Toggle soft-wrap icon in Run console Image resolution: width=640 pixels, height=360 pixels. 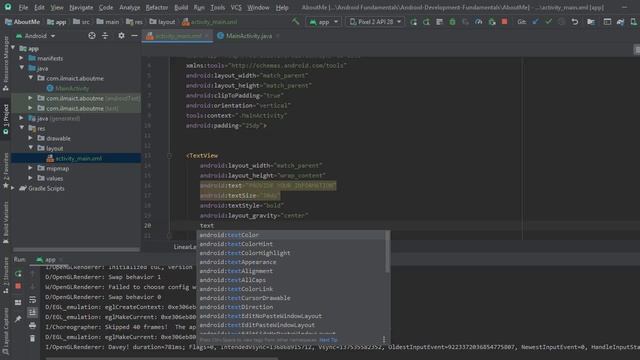(33, 300)
